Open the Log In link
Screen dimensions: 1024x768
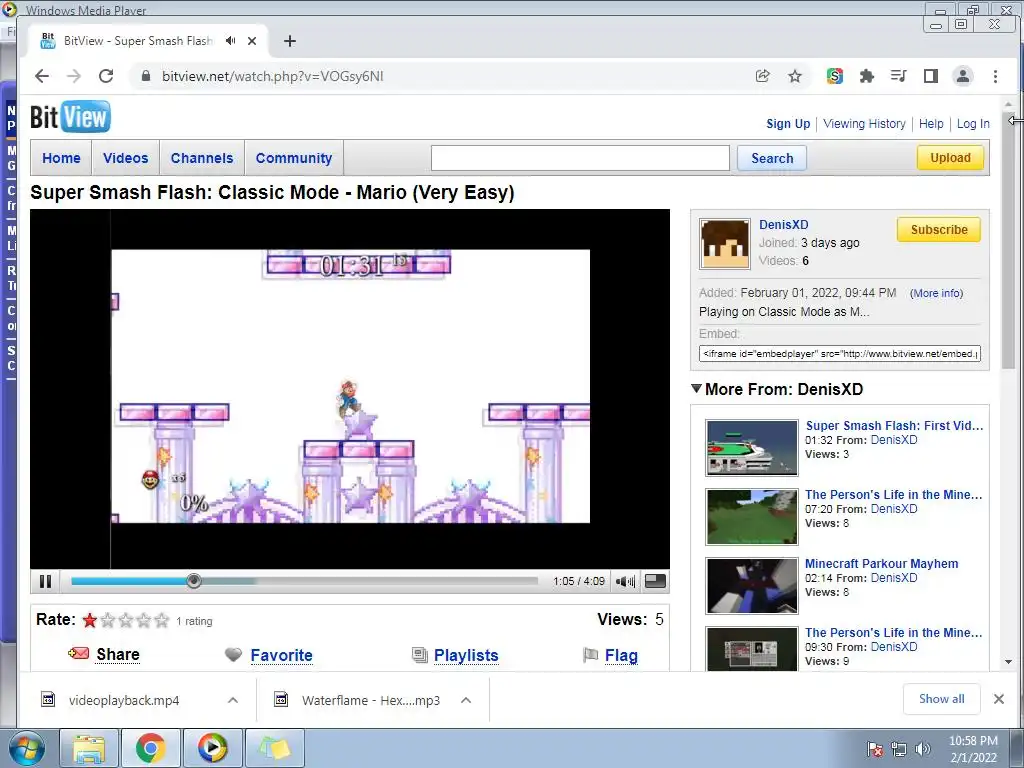click(x=973, y=123)
